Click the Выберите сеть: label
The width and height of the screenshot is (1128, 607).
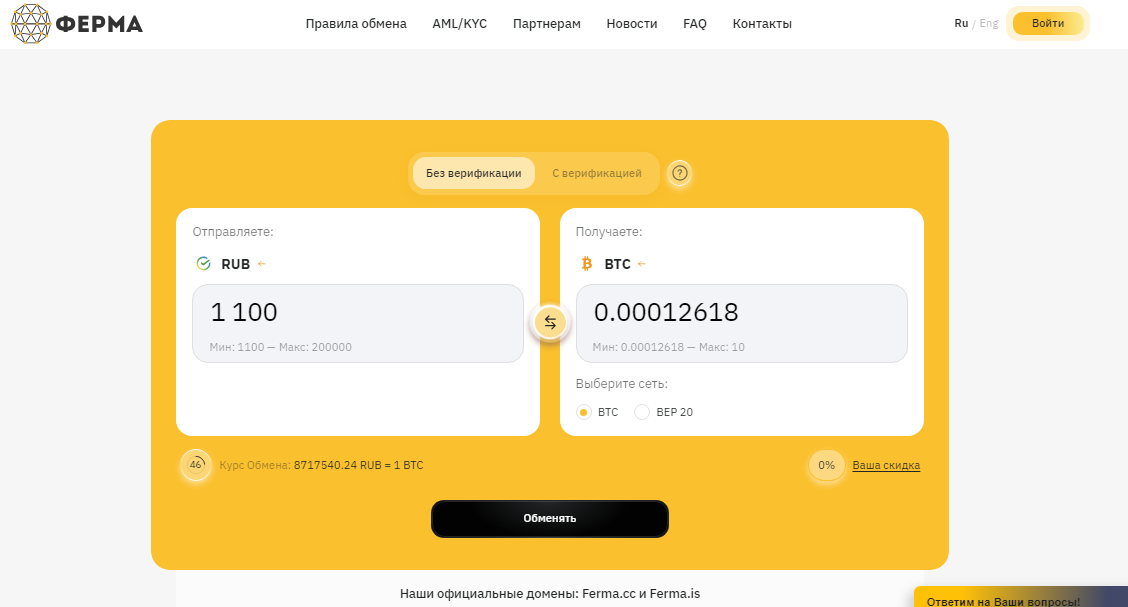click(622, 384)
